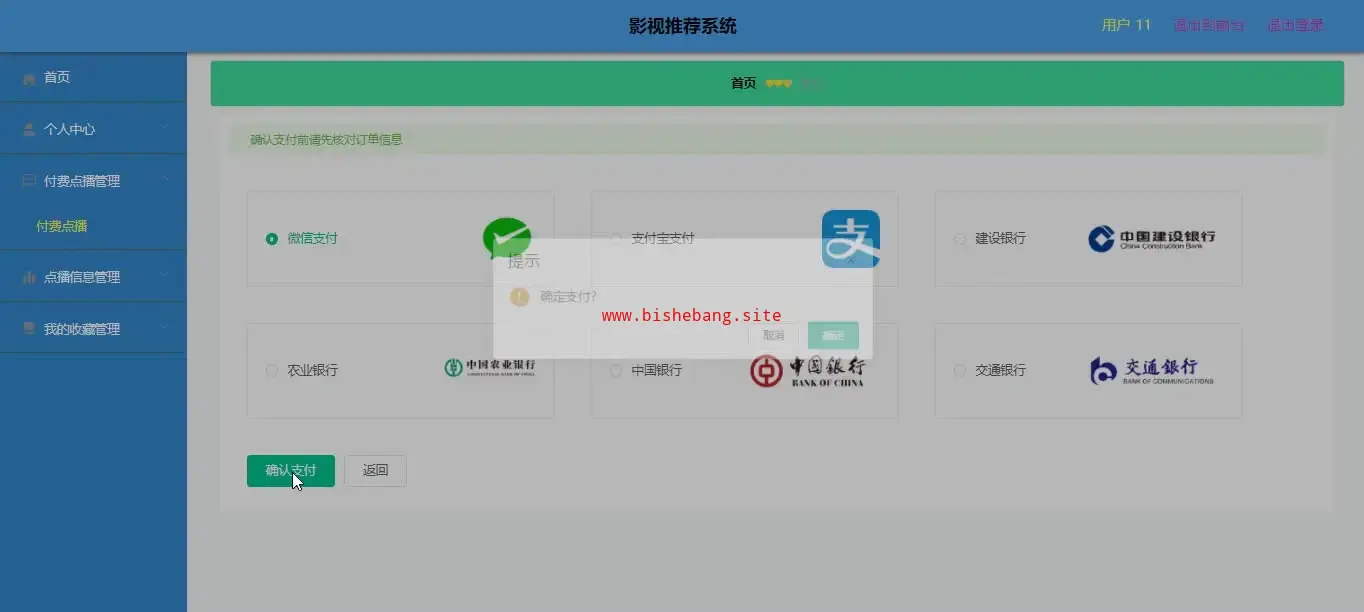1364x612 pixels.
Task: Open 首页 in the sidebar menu
Action: click(x=93, y=78)
